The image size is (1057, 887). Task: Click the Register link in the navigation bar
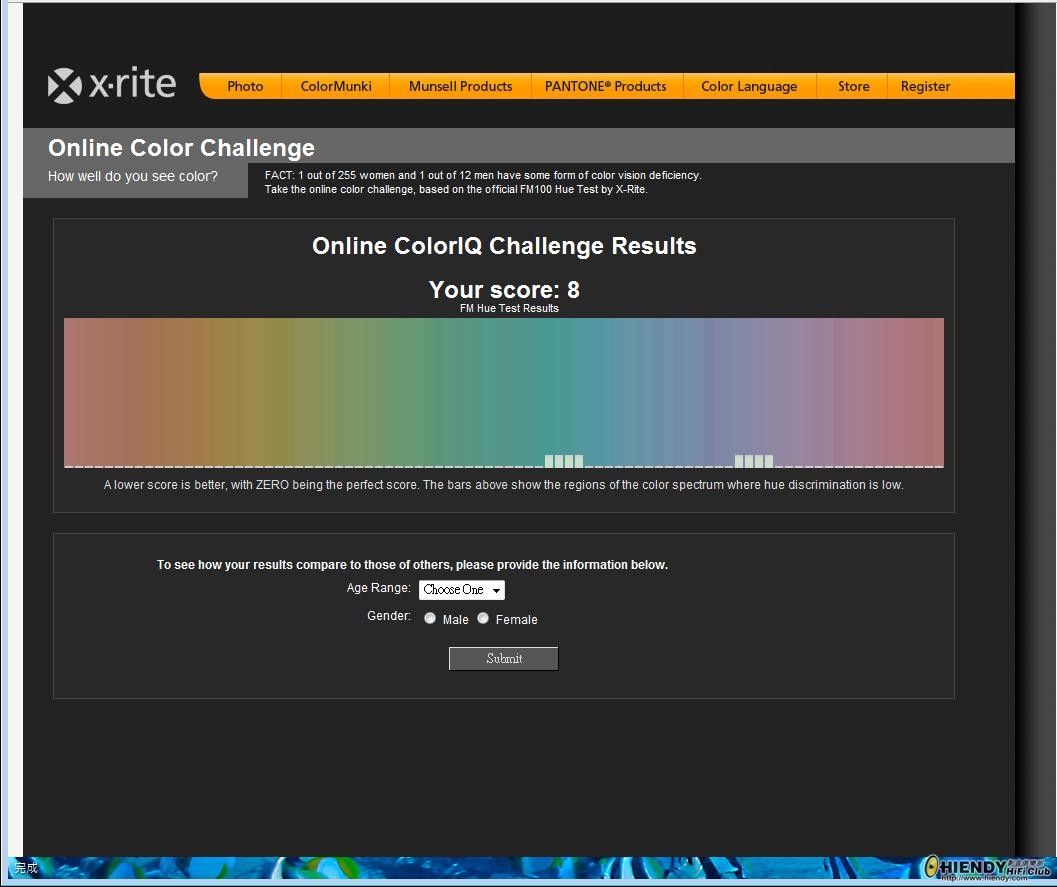tap(925, 86)
